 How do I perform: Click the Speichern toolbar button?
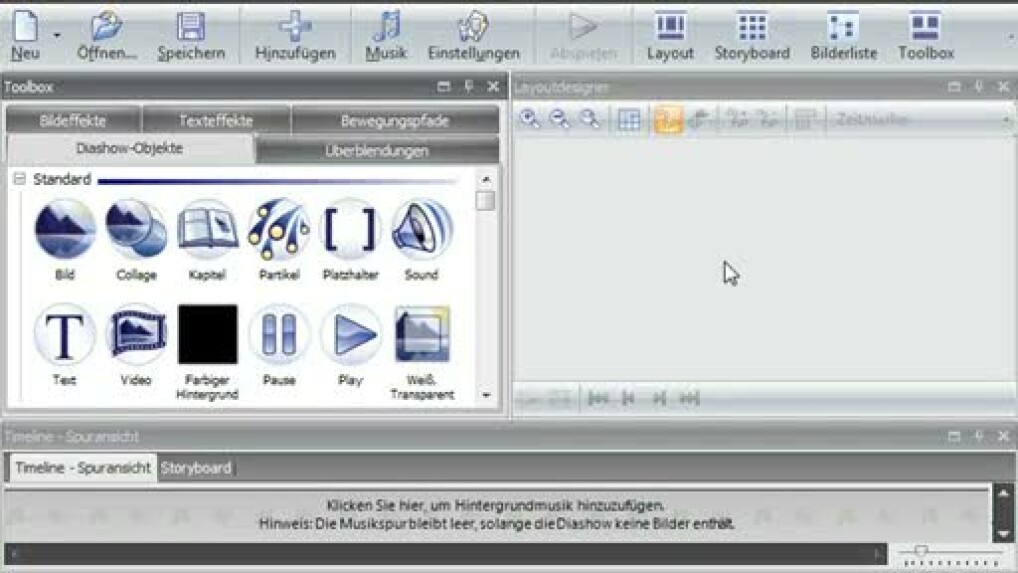click(191, 35)
